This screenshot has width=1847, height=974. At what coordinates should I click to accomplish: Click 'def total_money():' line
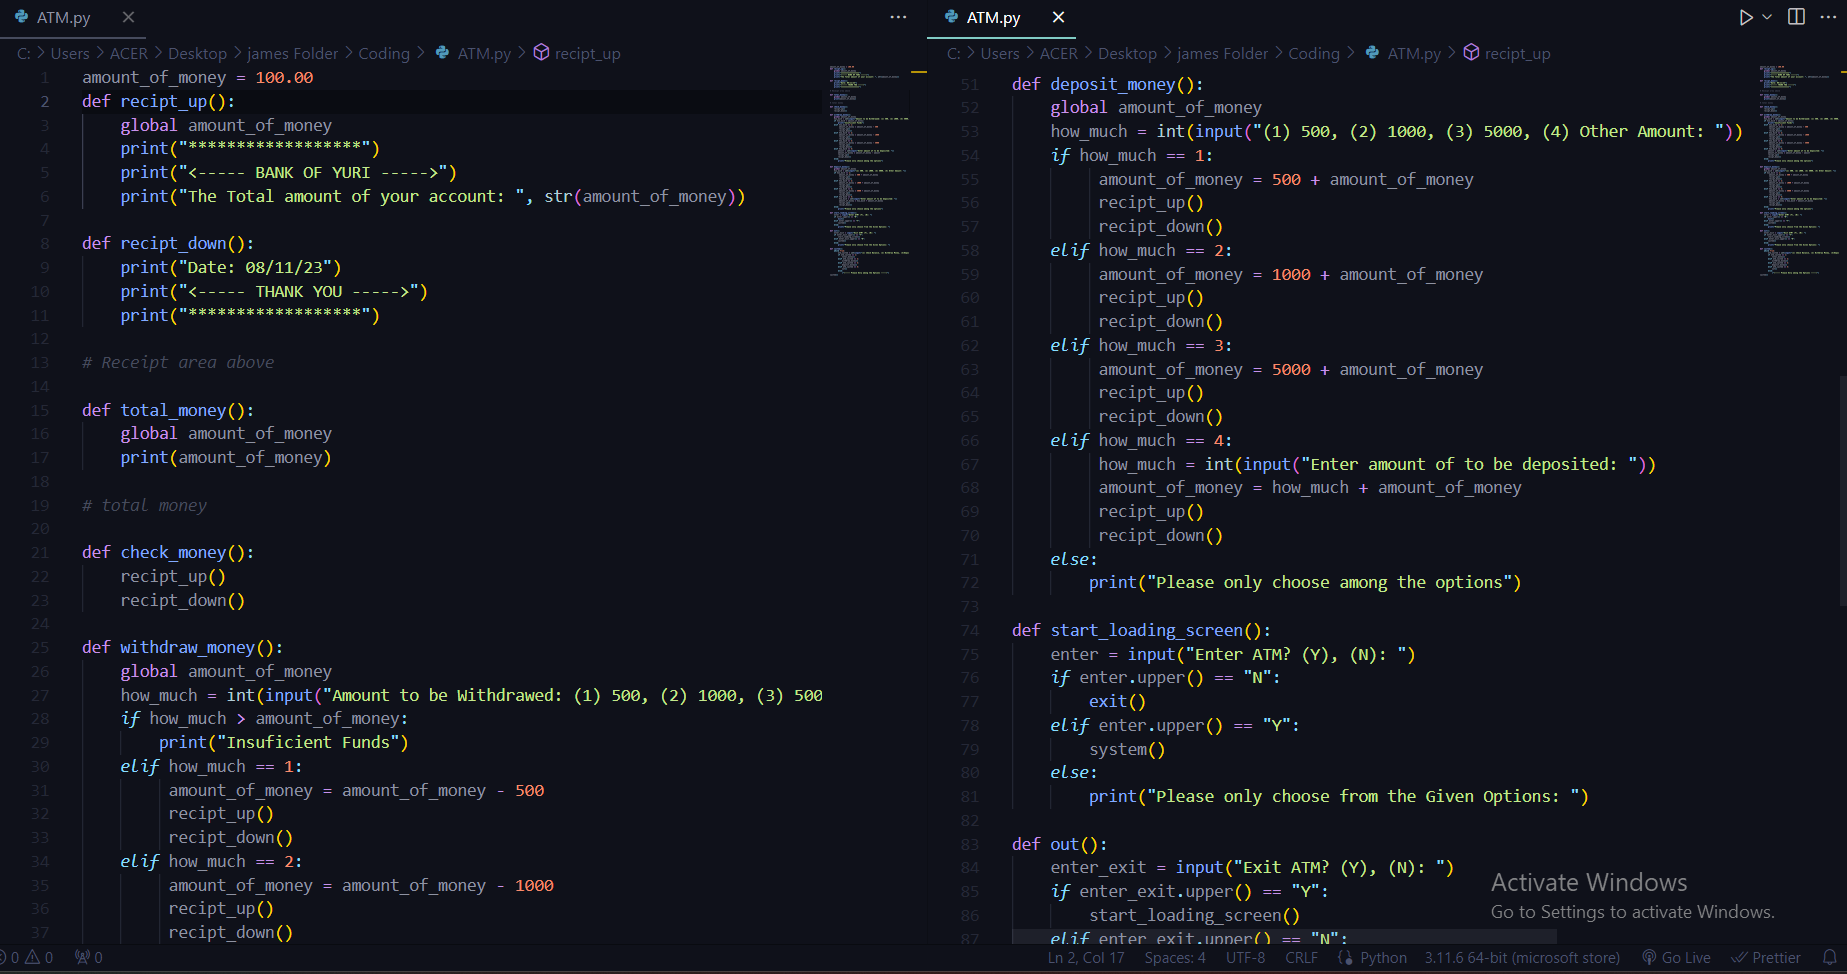coord(168,410)
